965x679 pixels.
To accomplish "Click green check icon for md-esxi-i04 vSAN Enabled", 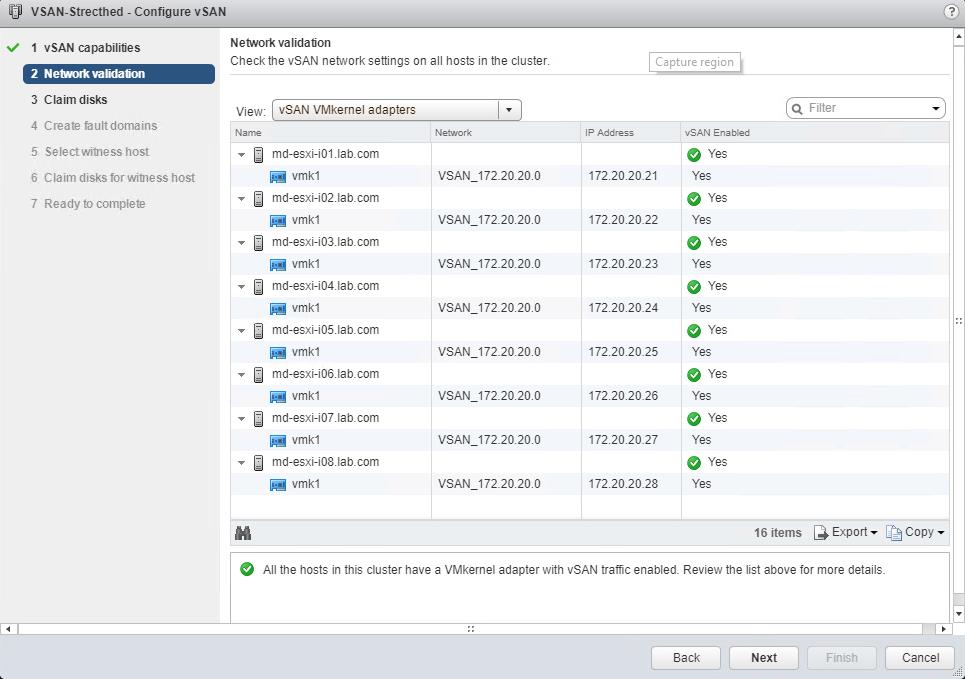I will click(x=694, y=287).
